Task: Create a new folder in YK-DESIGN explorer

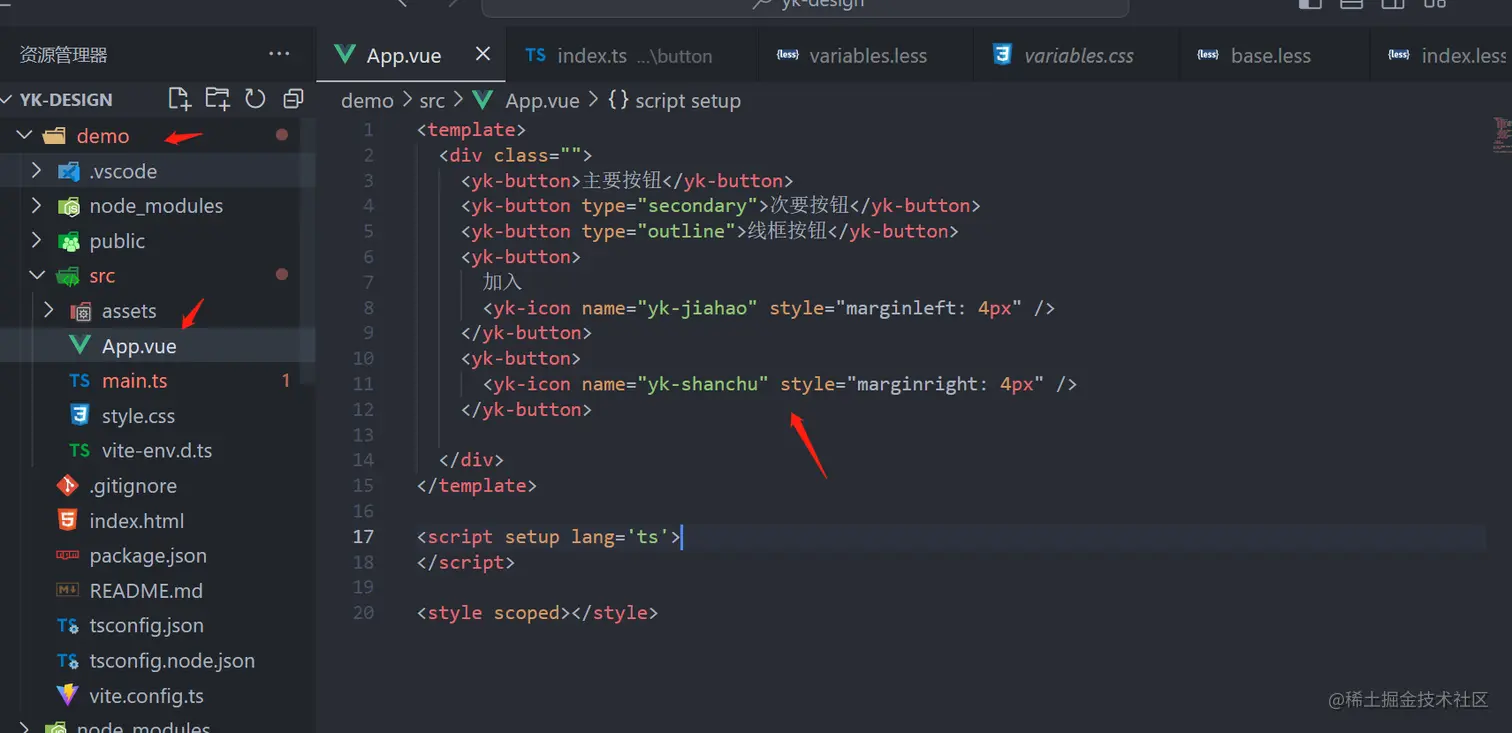Action: [x=217, y=99]
